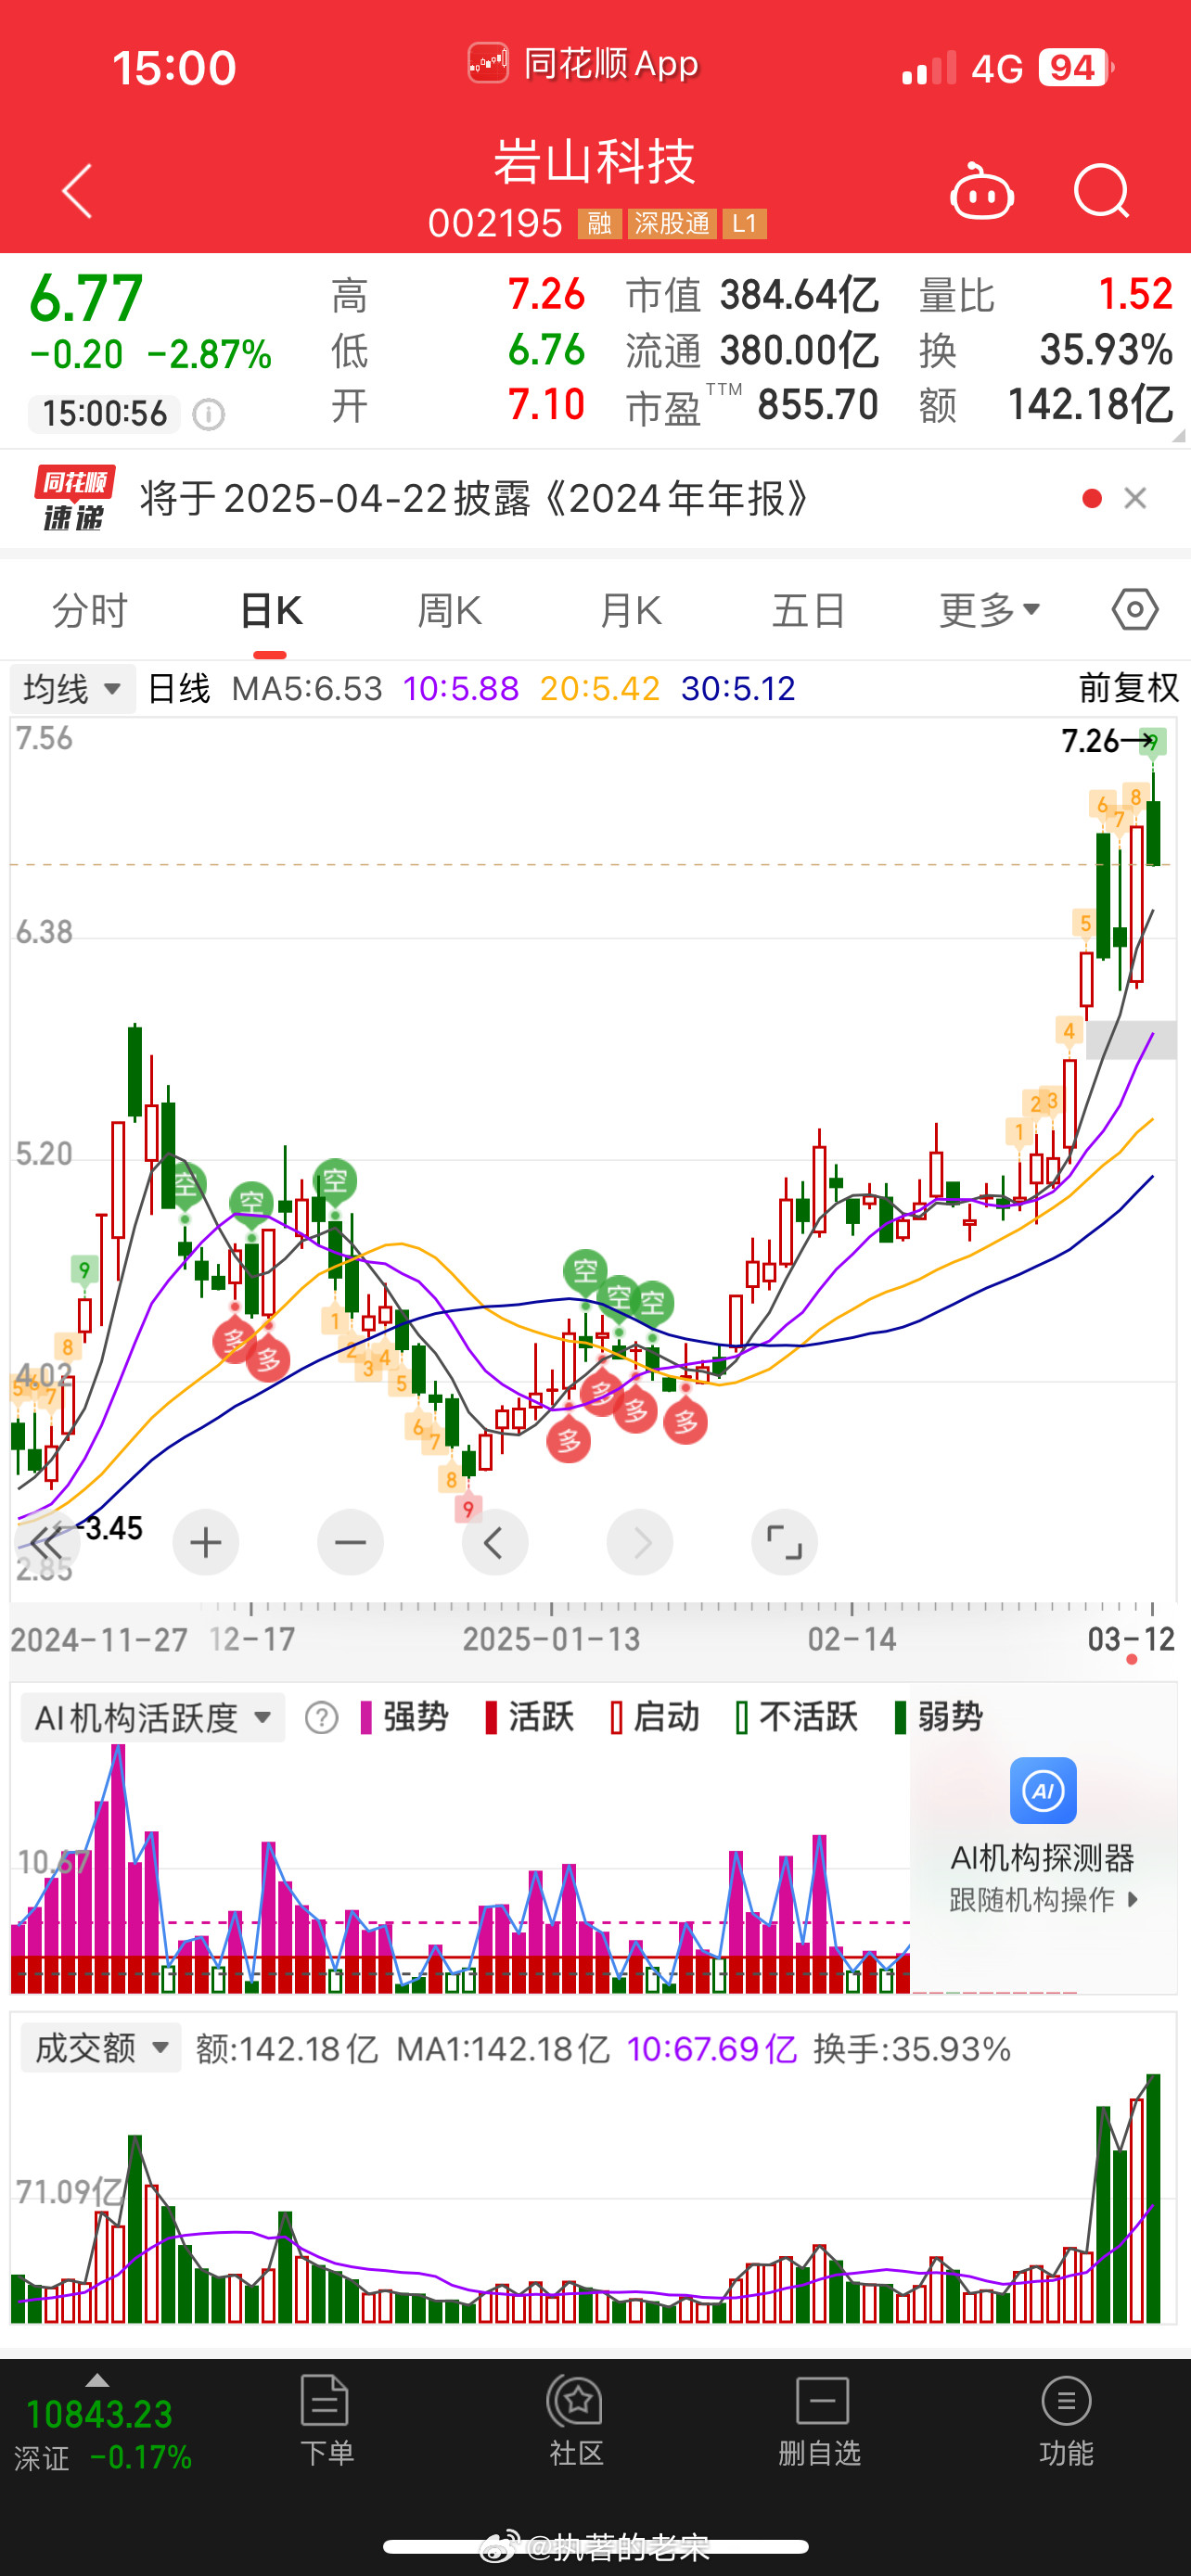Open the search magnifier icon

(1101, 191)
